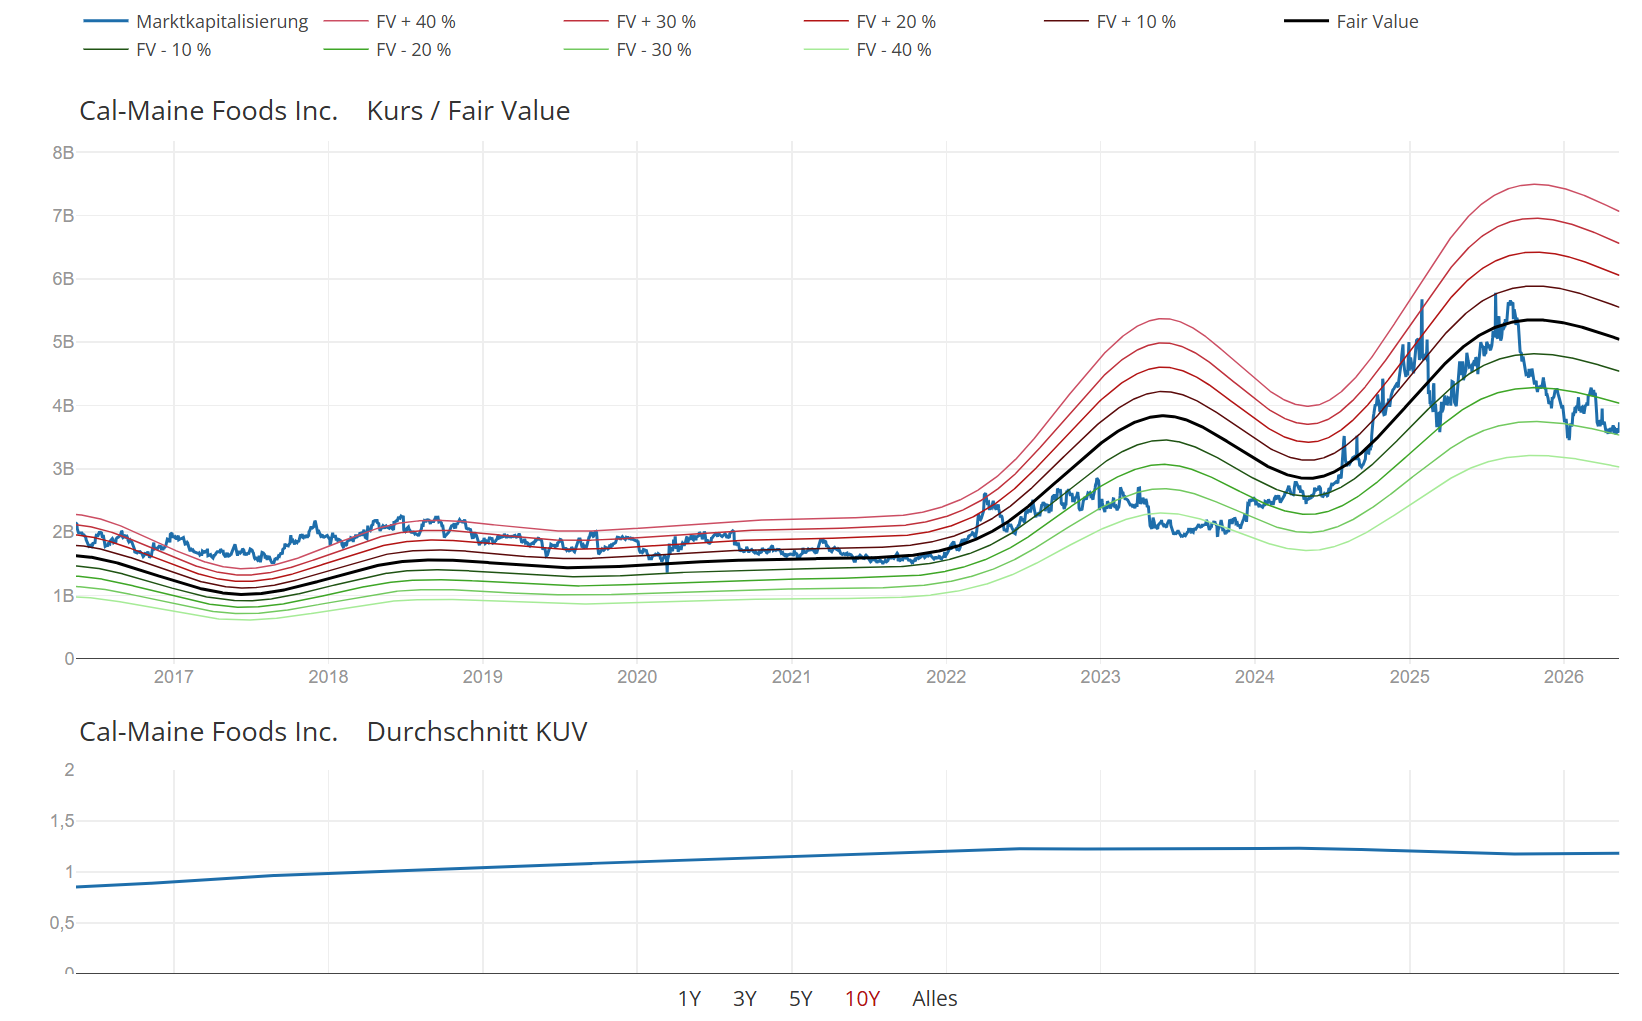Image resolution: width=1642 pixels, height=1021 pixels.
Task: Switch to the 3Y time range
Action: [x=745, y=999]
